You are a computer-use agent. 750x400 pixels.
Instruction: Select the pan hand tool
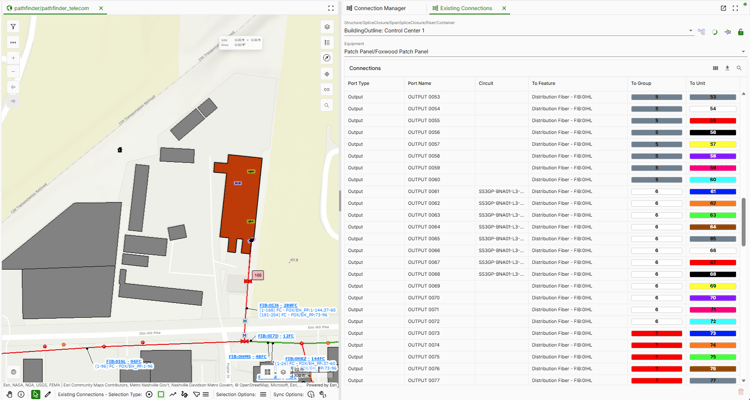[10, 394]
